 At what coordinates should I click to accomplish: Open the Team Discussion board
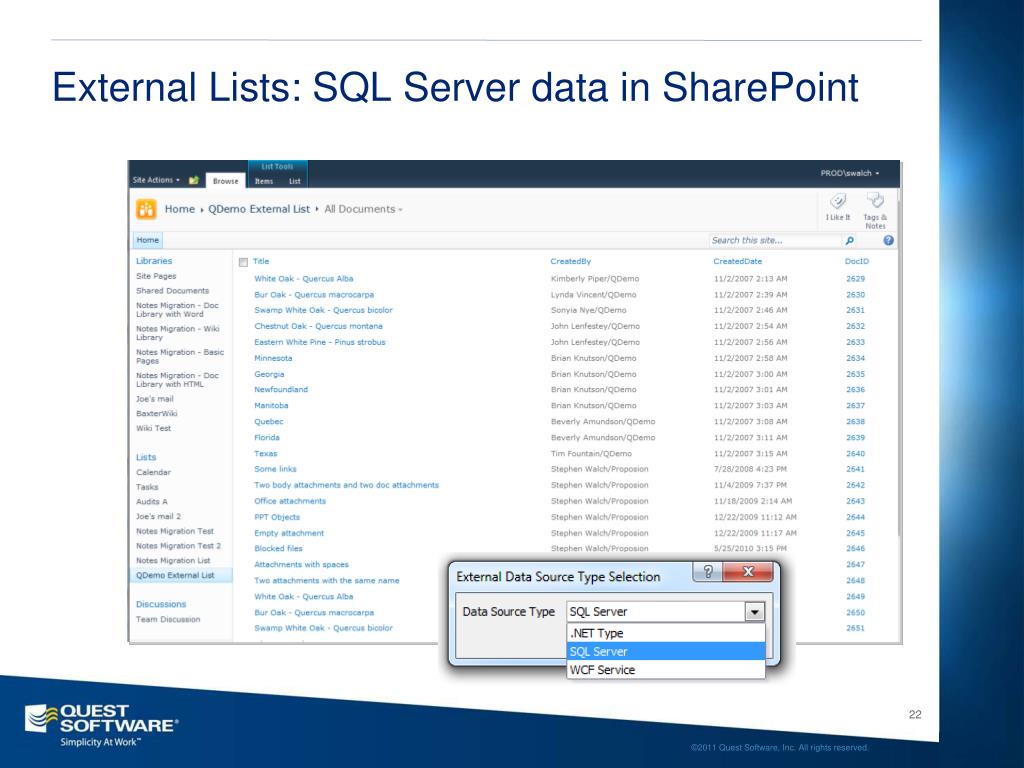tap(168, 619)
